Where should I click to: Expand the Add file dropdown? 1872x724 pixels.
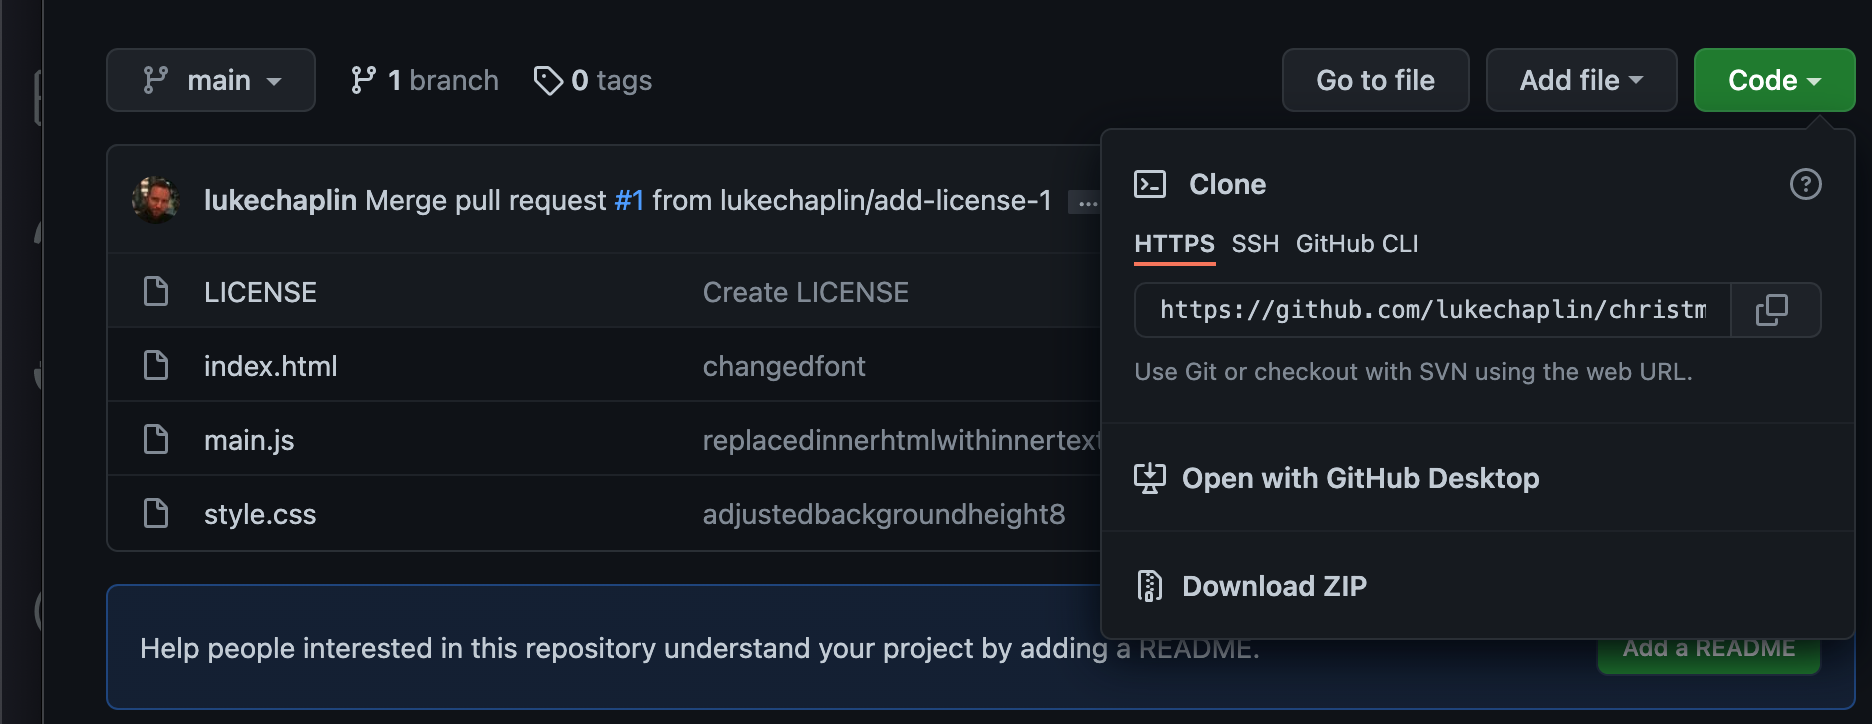[1581, 80]
